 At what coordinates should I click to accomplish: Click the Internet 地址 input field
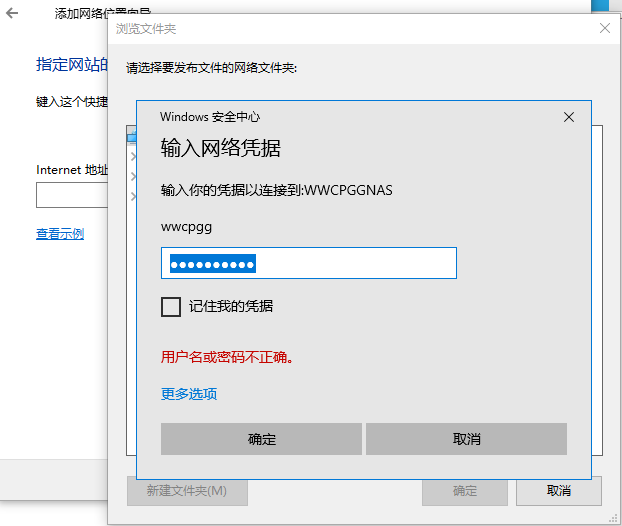click(72, 195)
